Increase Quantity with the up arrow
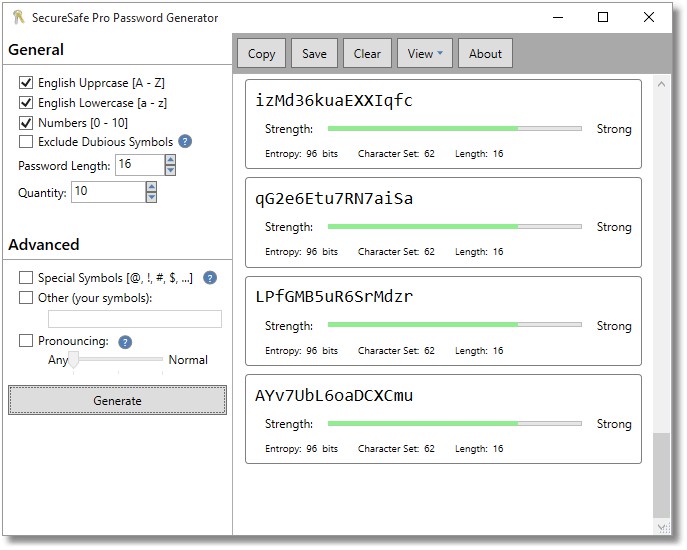687x550 pixels. 151,186
